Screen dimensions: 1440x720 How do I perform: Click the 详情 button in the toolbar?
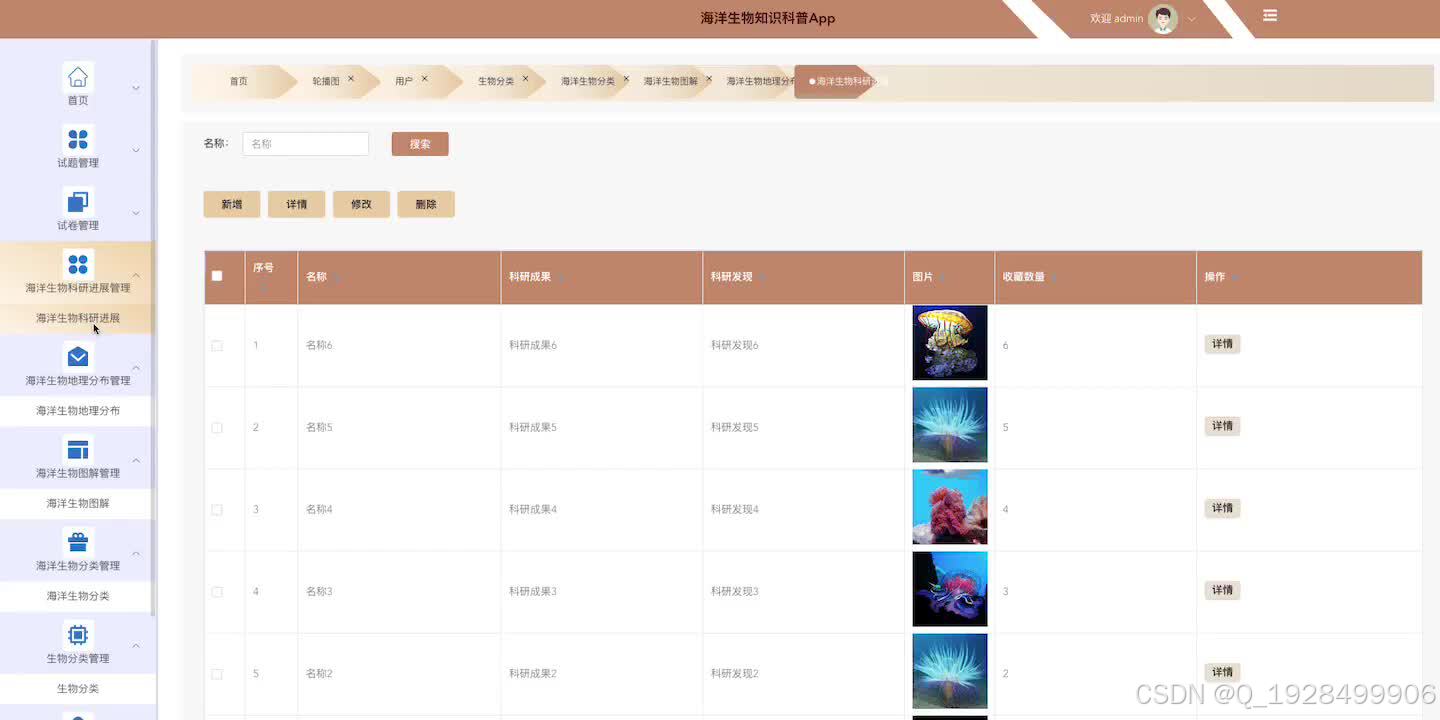[x=297, y=204]
